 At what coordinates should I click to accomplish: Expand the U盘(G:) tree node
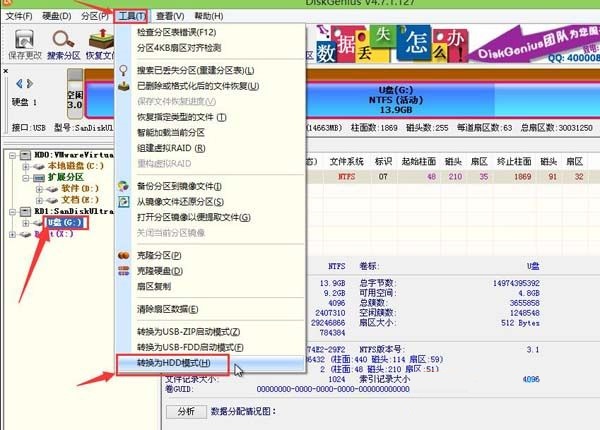(26, 223)
